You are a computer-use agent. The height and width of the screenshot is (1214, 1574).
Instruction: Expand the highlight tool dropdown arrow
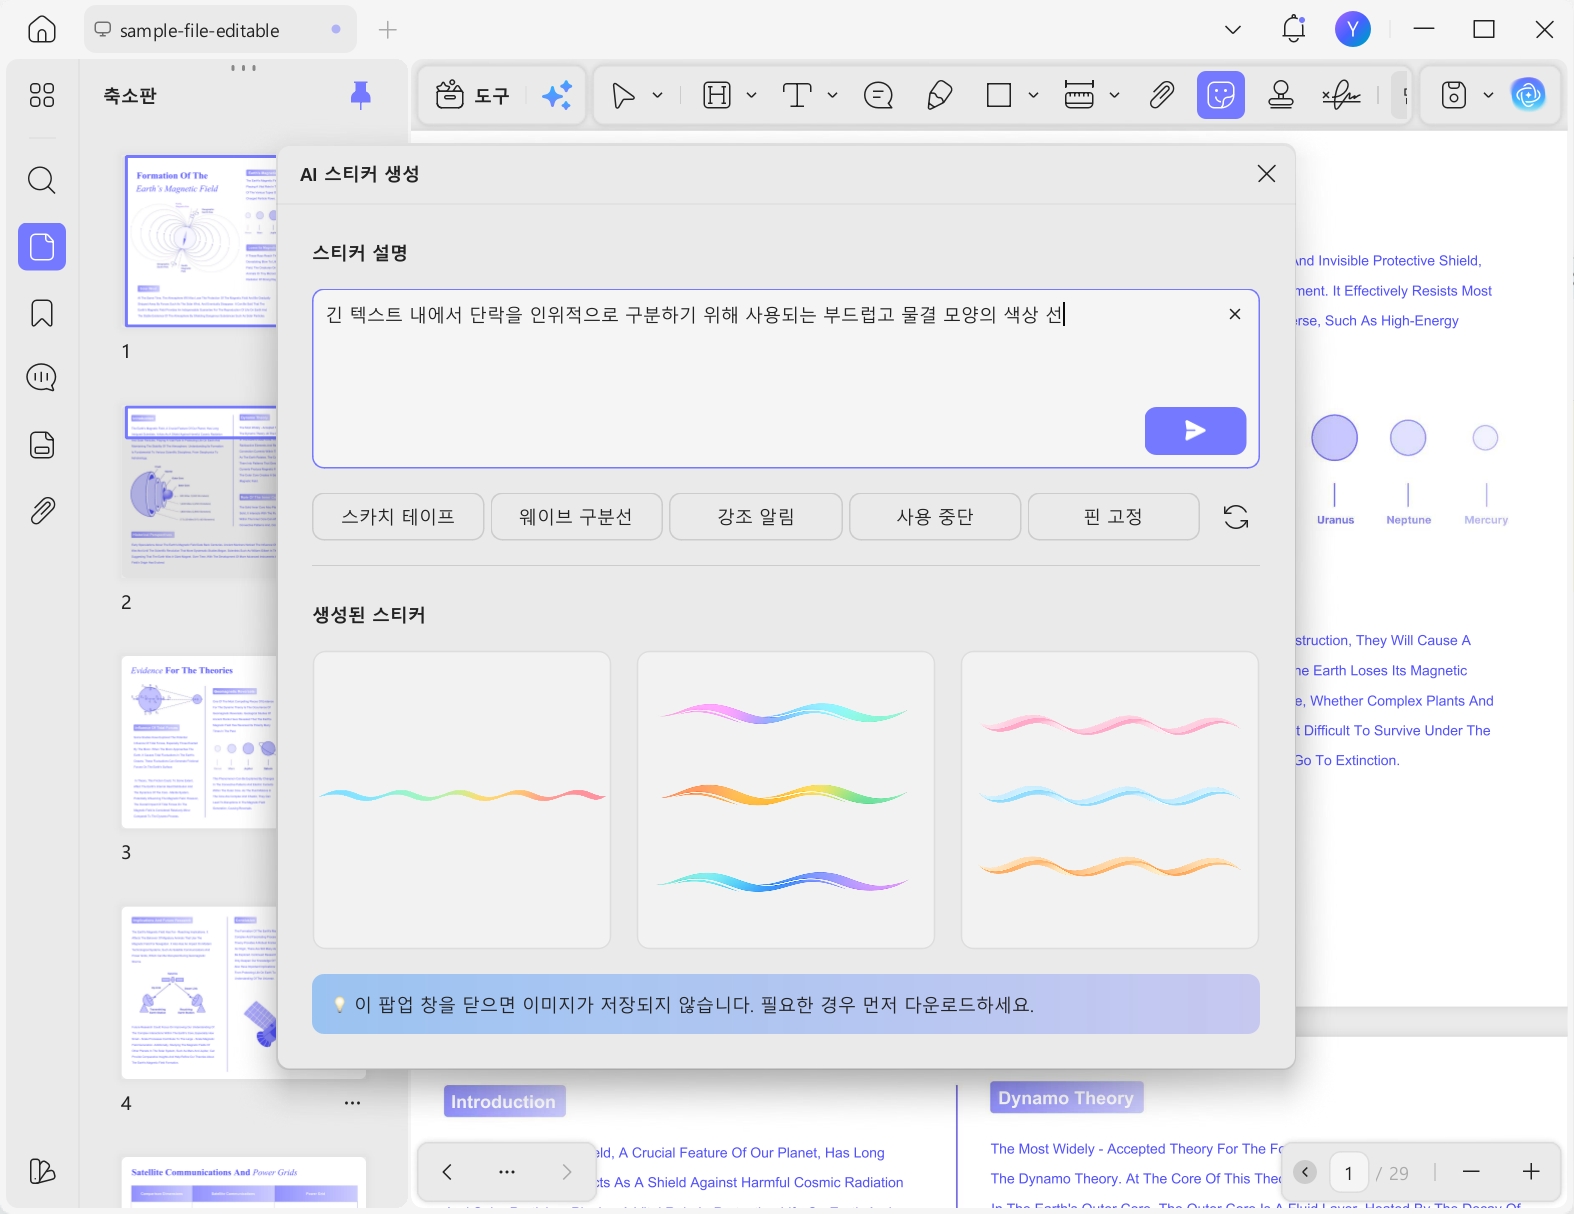(x=751, y=95)
